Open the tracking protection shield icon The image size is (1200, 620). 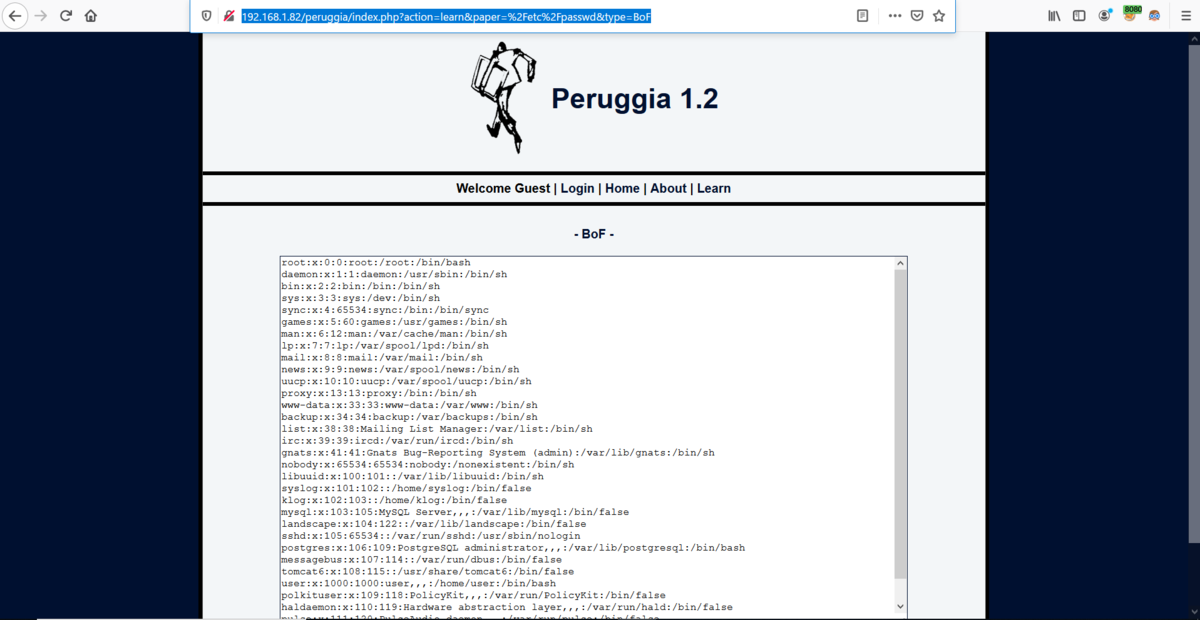tap(207, 16)
